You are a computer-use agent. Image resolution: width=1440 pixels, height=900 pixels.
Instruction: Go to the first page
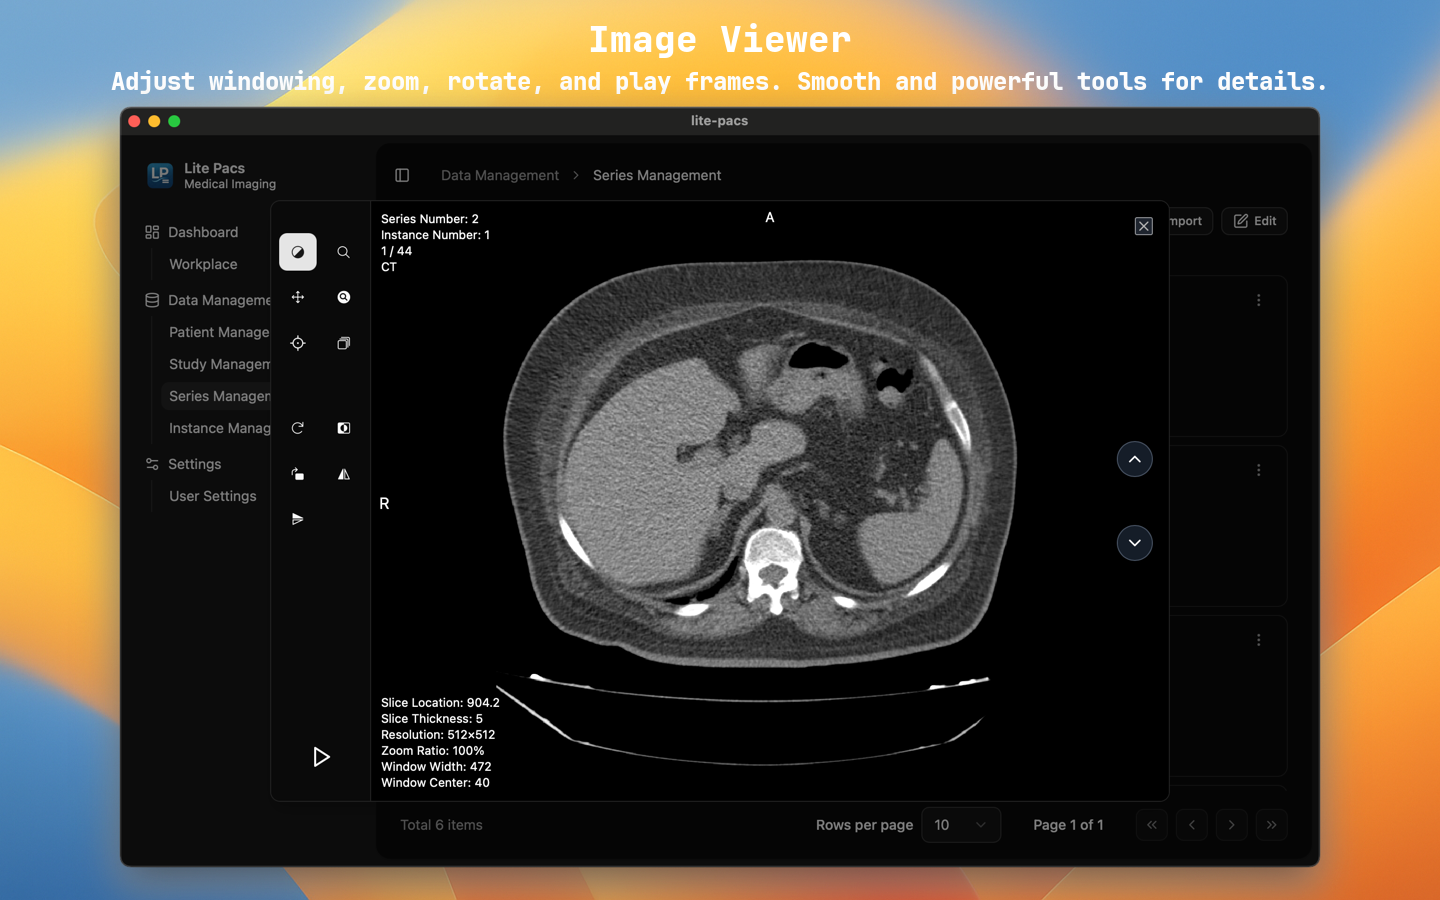[x=1152, y=825]
